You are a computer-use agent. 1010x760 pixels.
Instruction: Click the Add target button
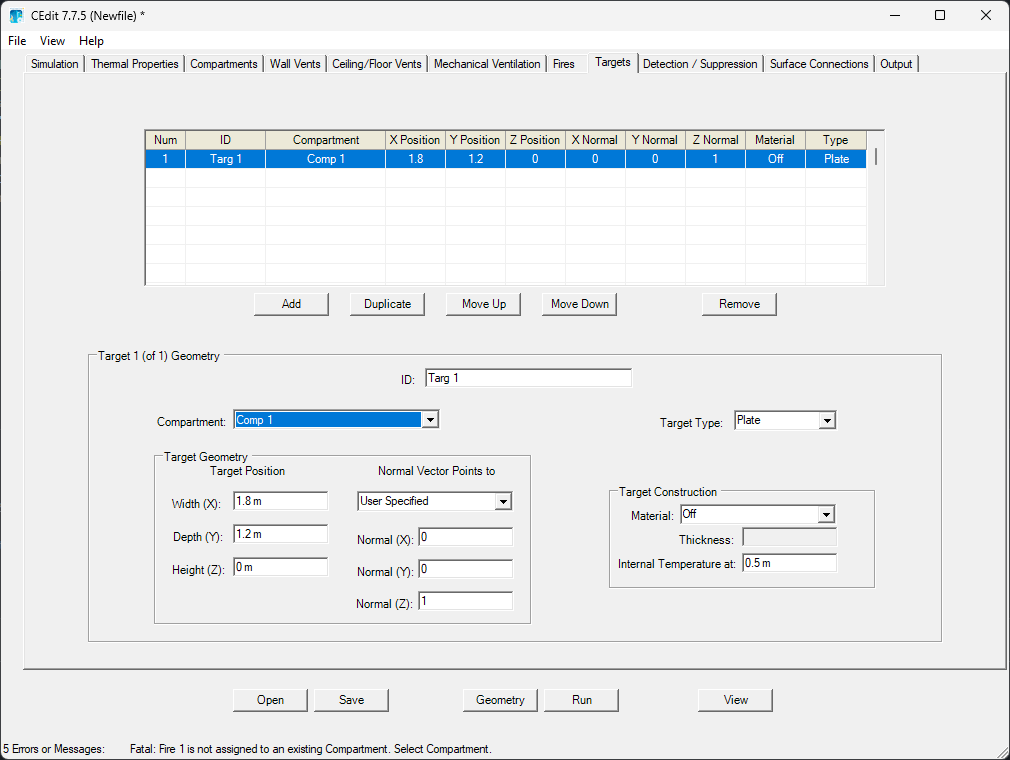[291, 304]
